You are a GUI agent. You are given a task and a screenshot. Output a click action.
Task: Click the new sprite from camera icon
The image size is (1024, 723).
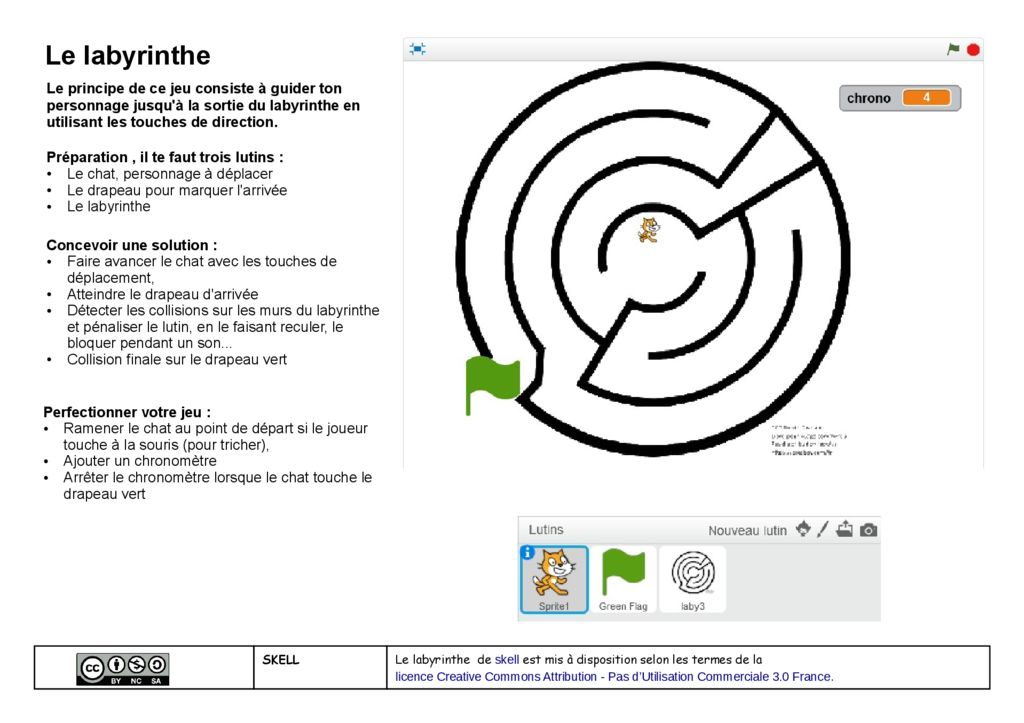(x=868, y=530)
